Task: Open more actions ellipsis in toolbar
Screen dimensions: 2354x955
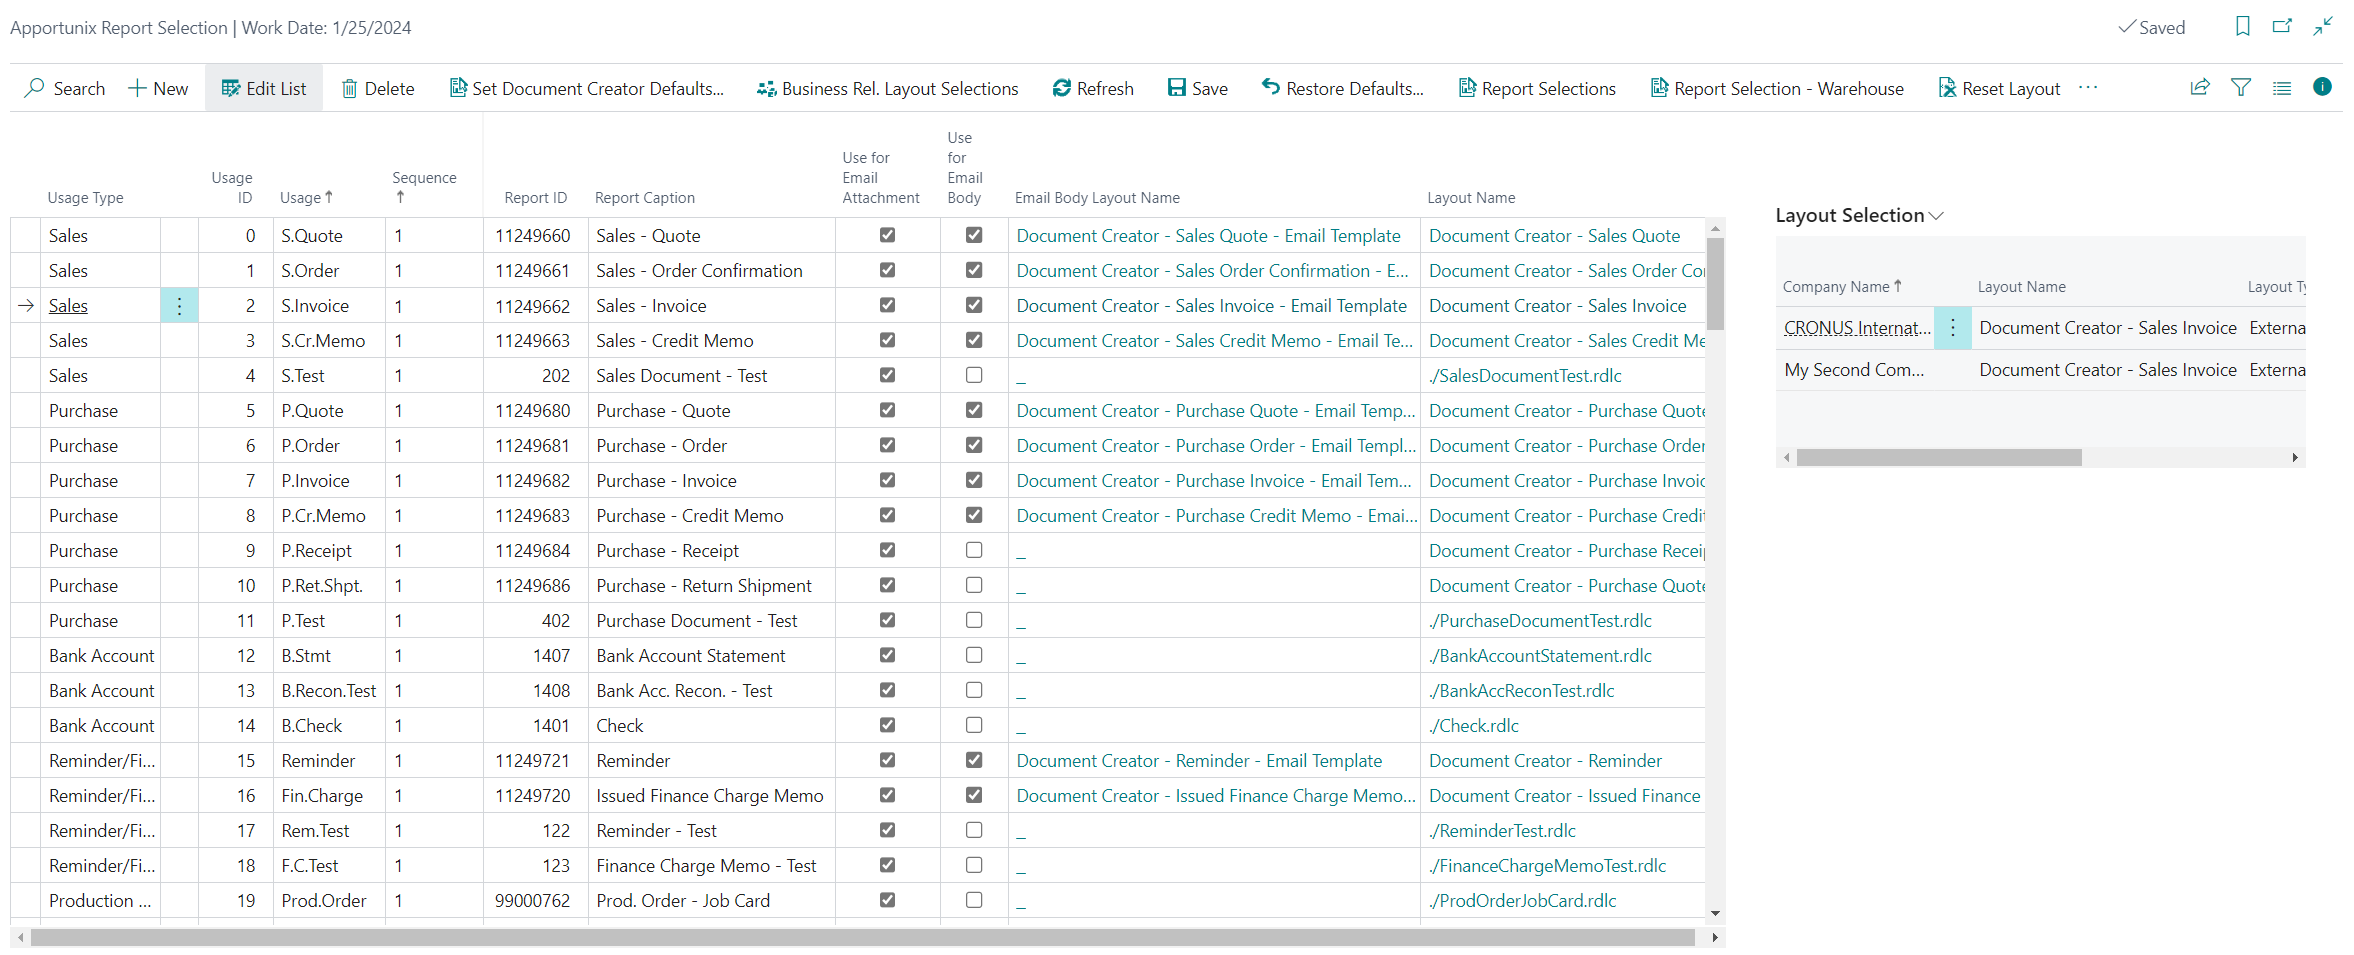Action: coord(2088,88)
